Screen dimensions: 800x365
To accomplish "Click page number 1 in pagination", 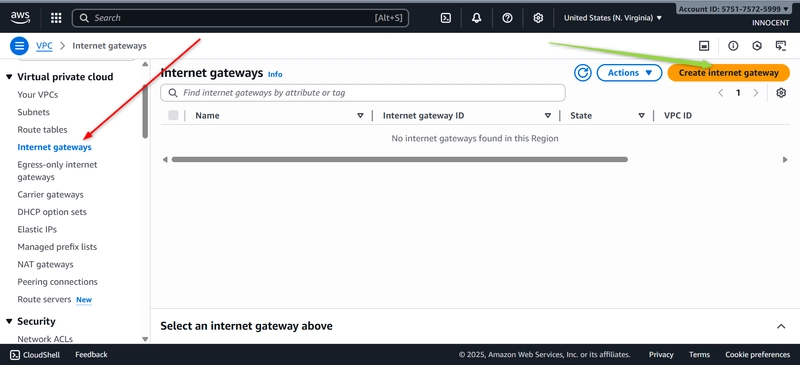I will pos(738,93).
